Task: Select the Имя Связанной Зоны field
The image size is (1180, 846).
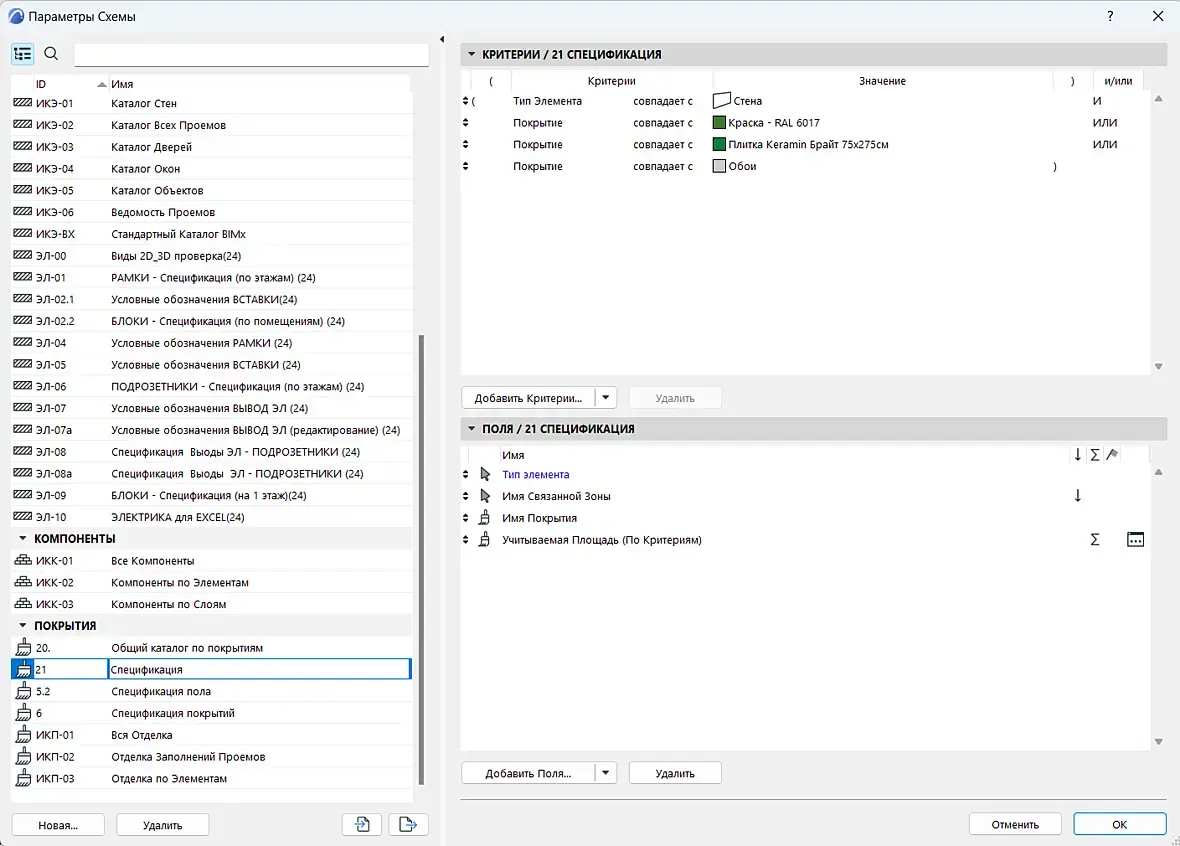Action: tap(556, 496)
